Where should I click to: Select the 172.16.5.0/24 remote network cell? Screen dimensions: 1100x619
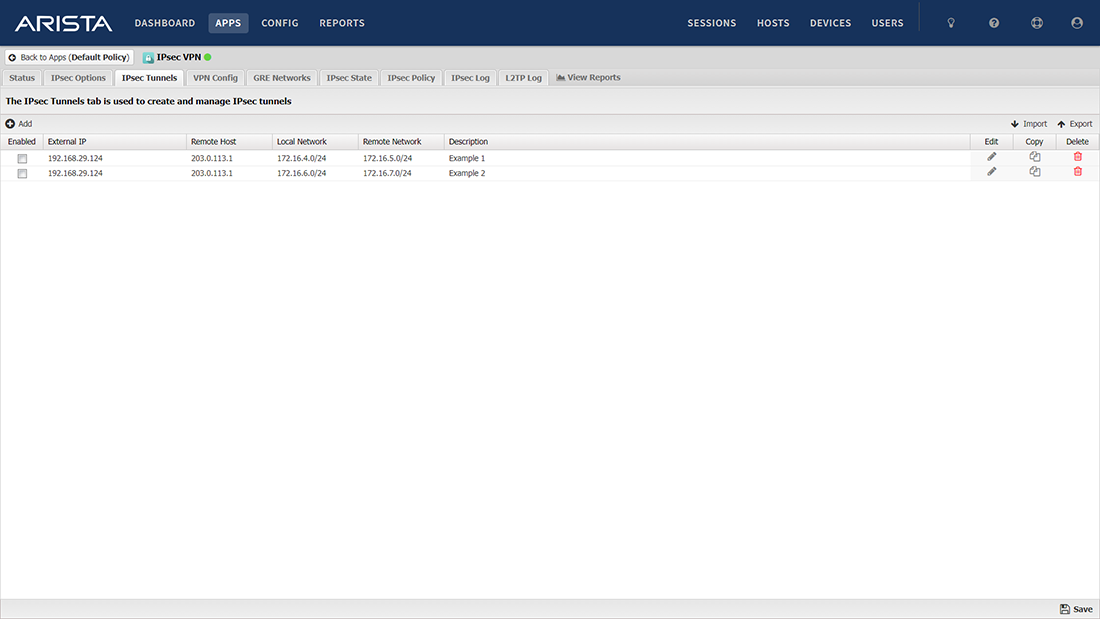coord(401,159)
